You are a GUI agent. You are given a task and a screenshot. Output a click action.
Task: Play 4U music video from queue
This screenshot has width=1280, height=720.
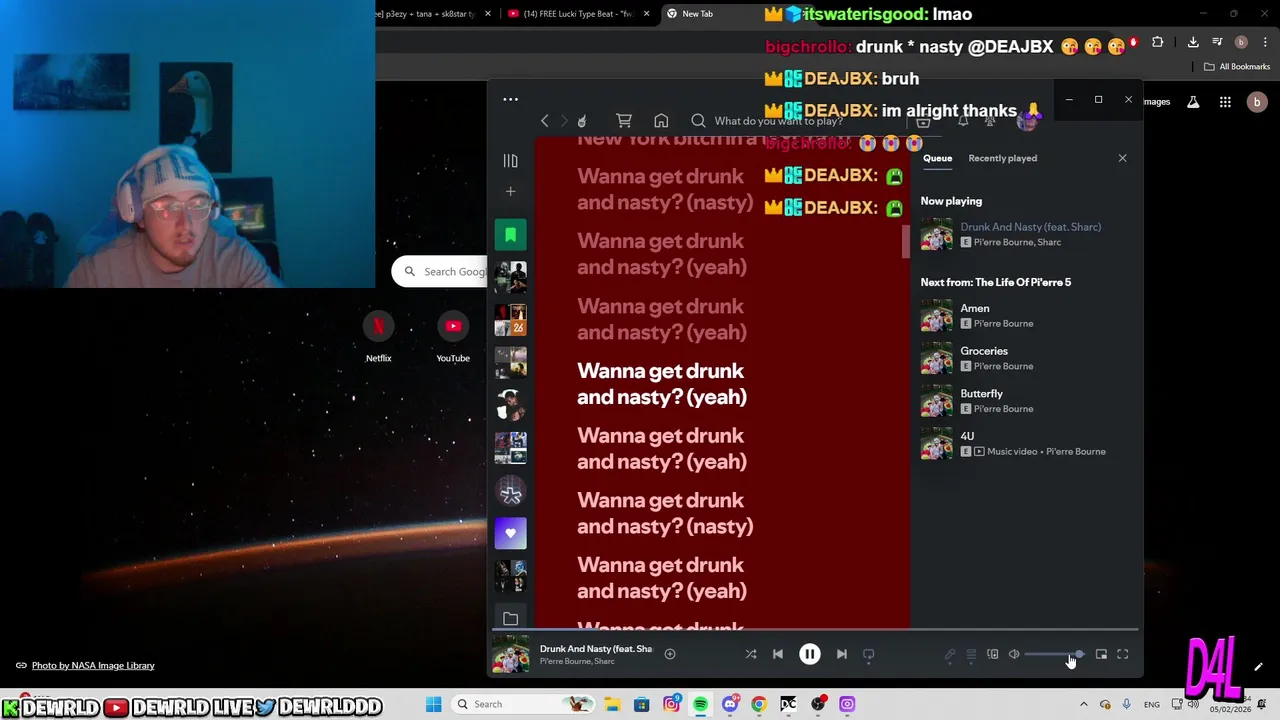[x=1027, y=444]
